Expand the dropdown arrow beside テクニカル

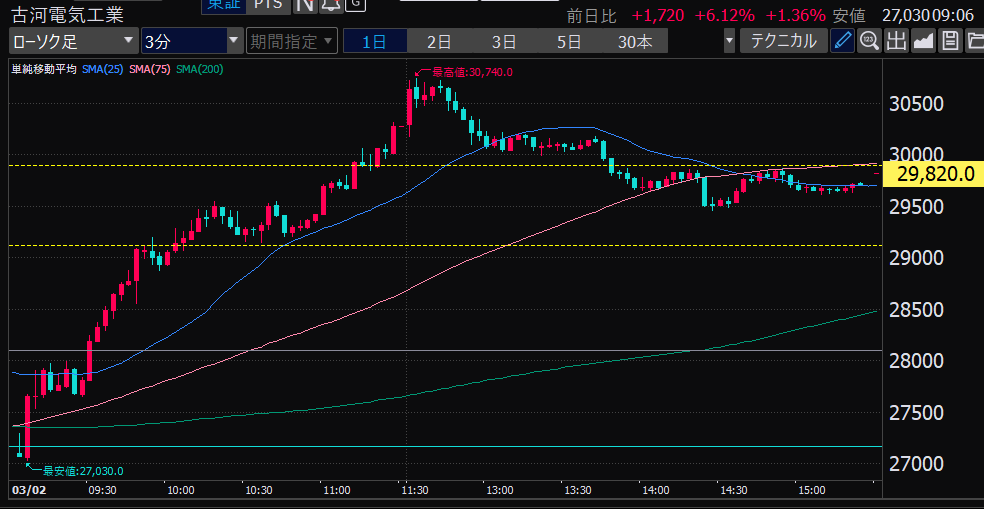(x=730, y=41)
